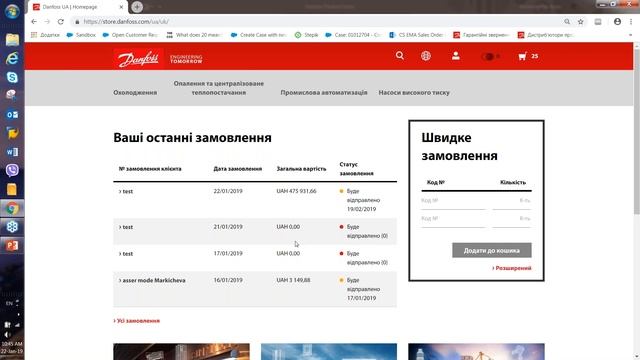The height and width of the screenshot is (360, 640).
Task: Click the UAH 475 931,66 total value
Action: pos(296,191)
